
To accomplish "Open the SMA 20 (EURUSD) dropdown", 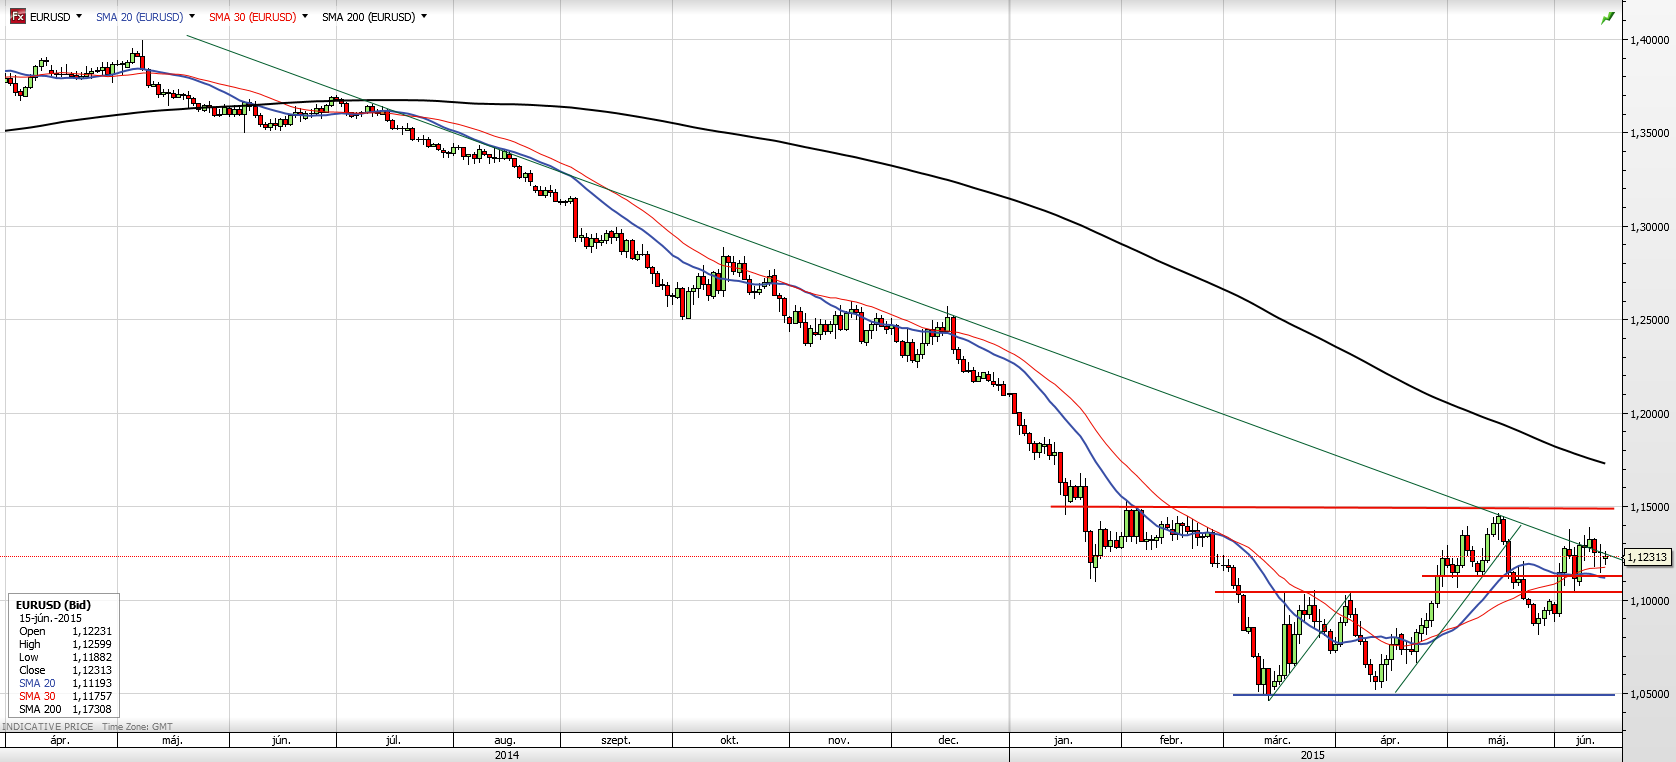I will (192, 16).
